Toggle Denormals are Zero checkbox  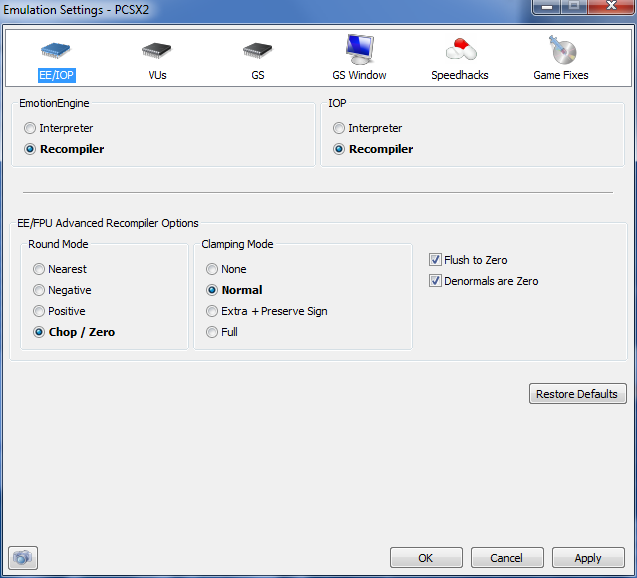click(435, 281)
